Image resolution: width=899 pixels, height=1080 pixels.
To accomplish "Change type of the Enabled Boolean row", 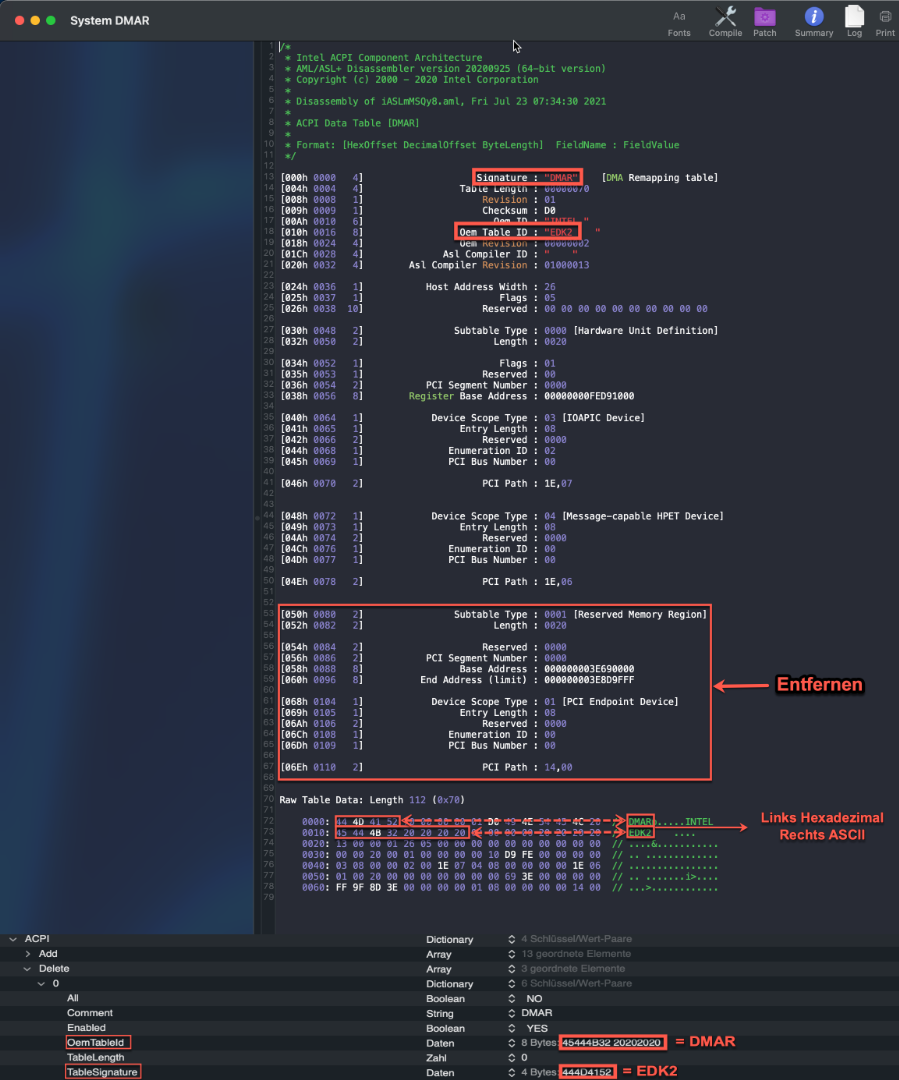I will pos(512,1028).
